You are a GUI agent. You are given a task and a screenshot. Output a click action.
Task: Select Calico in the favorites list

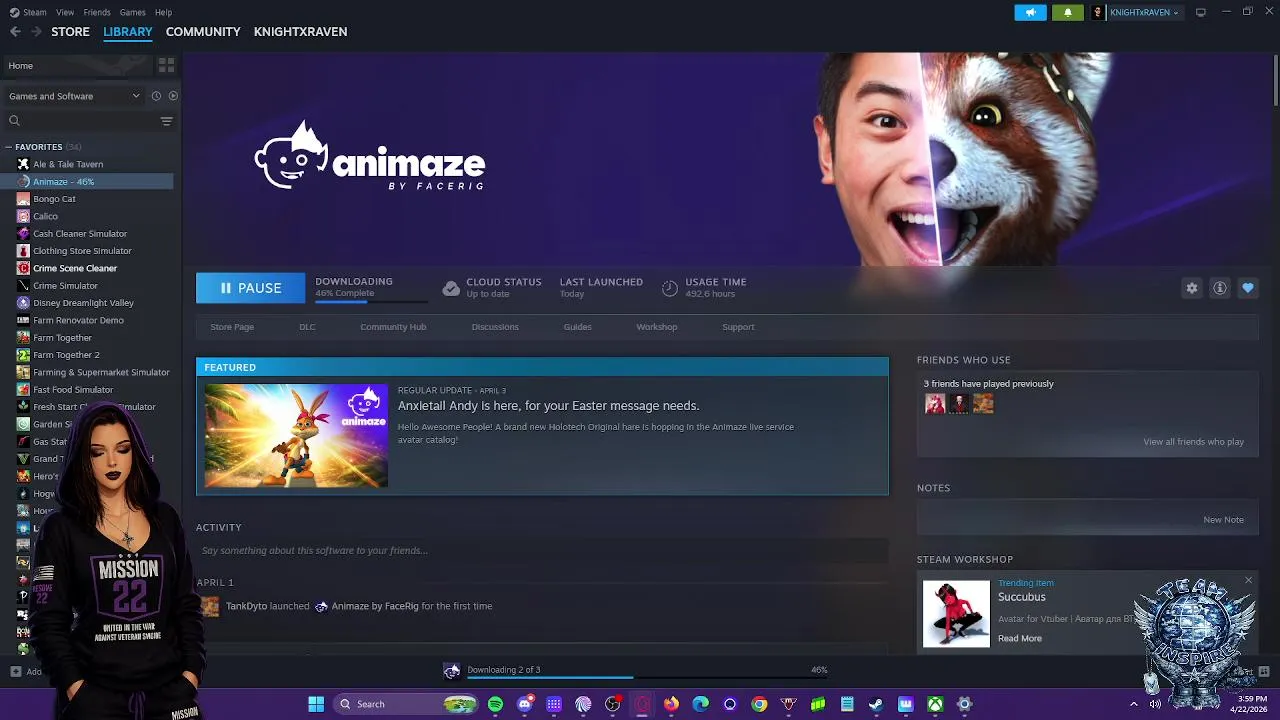coord(45,216)
